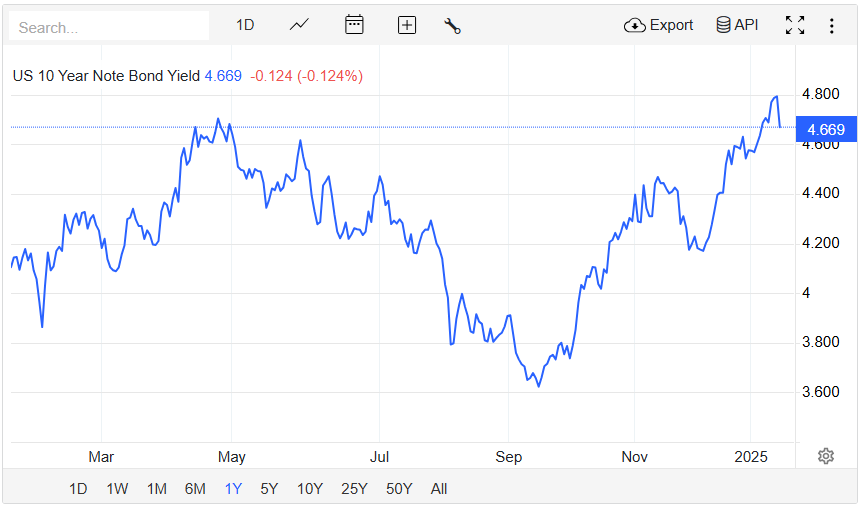Open the 1D interval selector in the toolbar
861x508 pixels.
pos(245,25)
